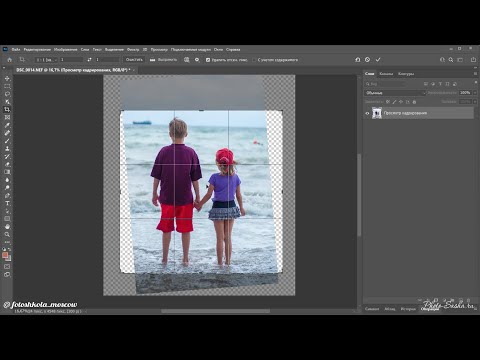Enable 'С учетом содержимого' checkbox
The image size is (480, 360).
pyautogui.click(x=254, y=60)
